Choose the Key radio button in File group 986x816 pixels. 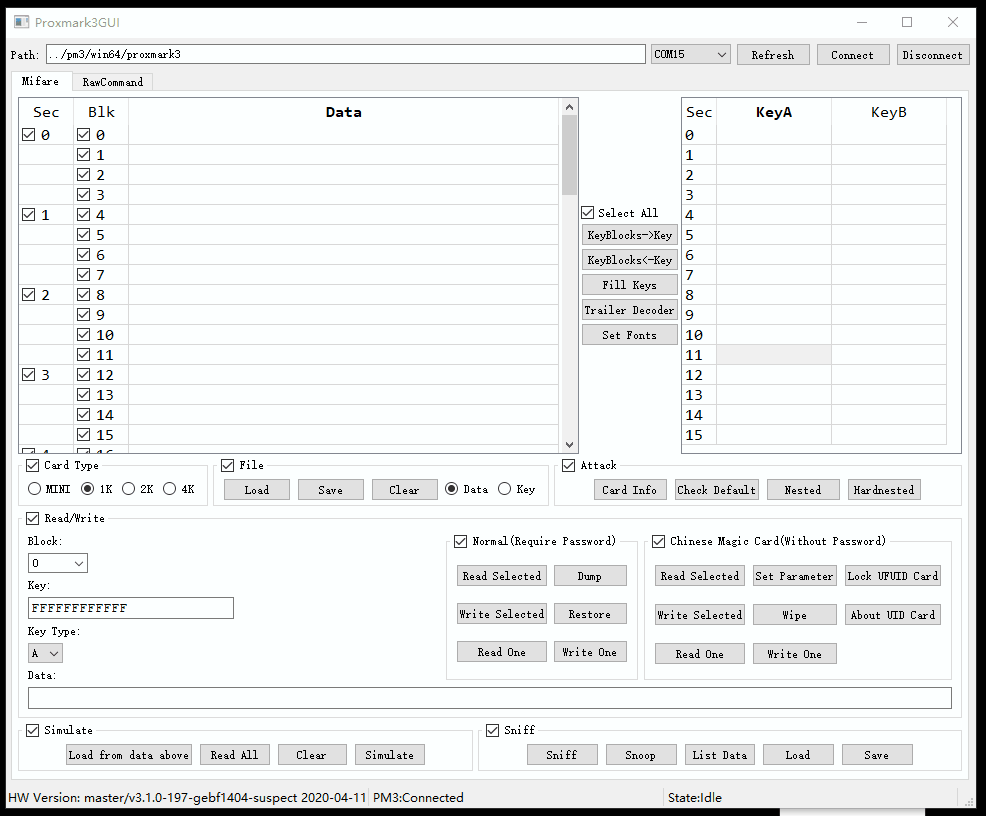pos(504,489)
